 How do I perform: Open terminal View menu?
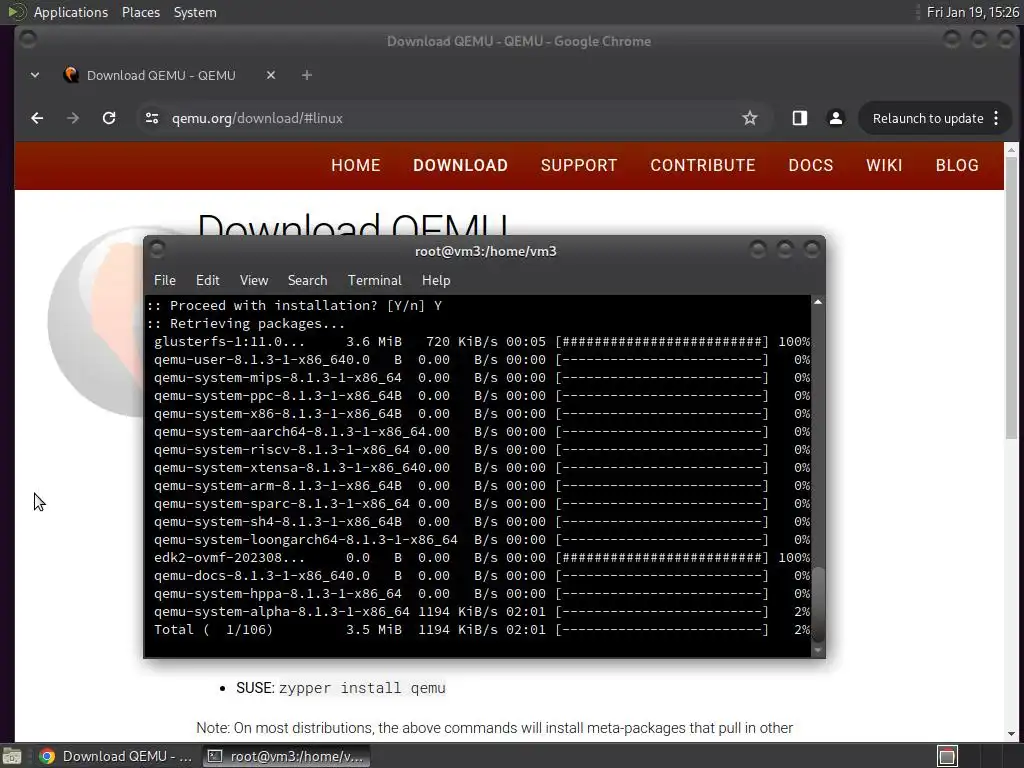coord(254,280)
